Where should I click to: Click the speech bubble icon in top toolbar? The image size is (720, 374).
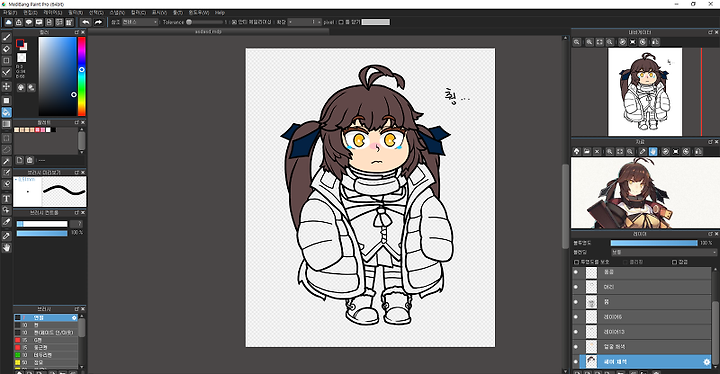click(29, 22)
